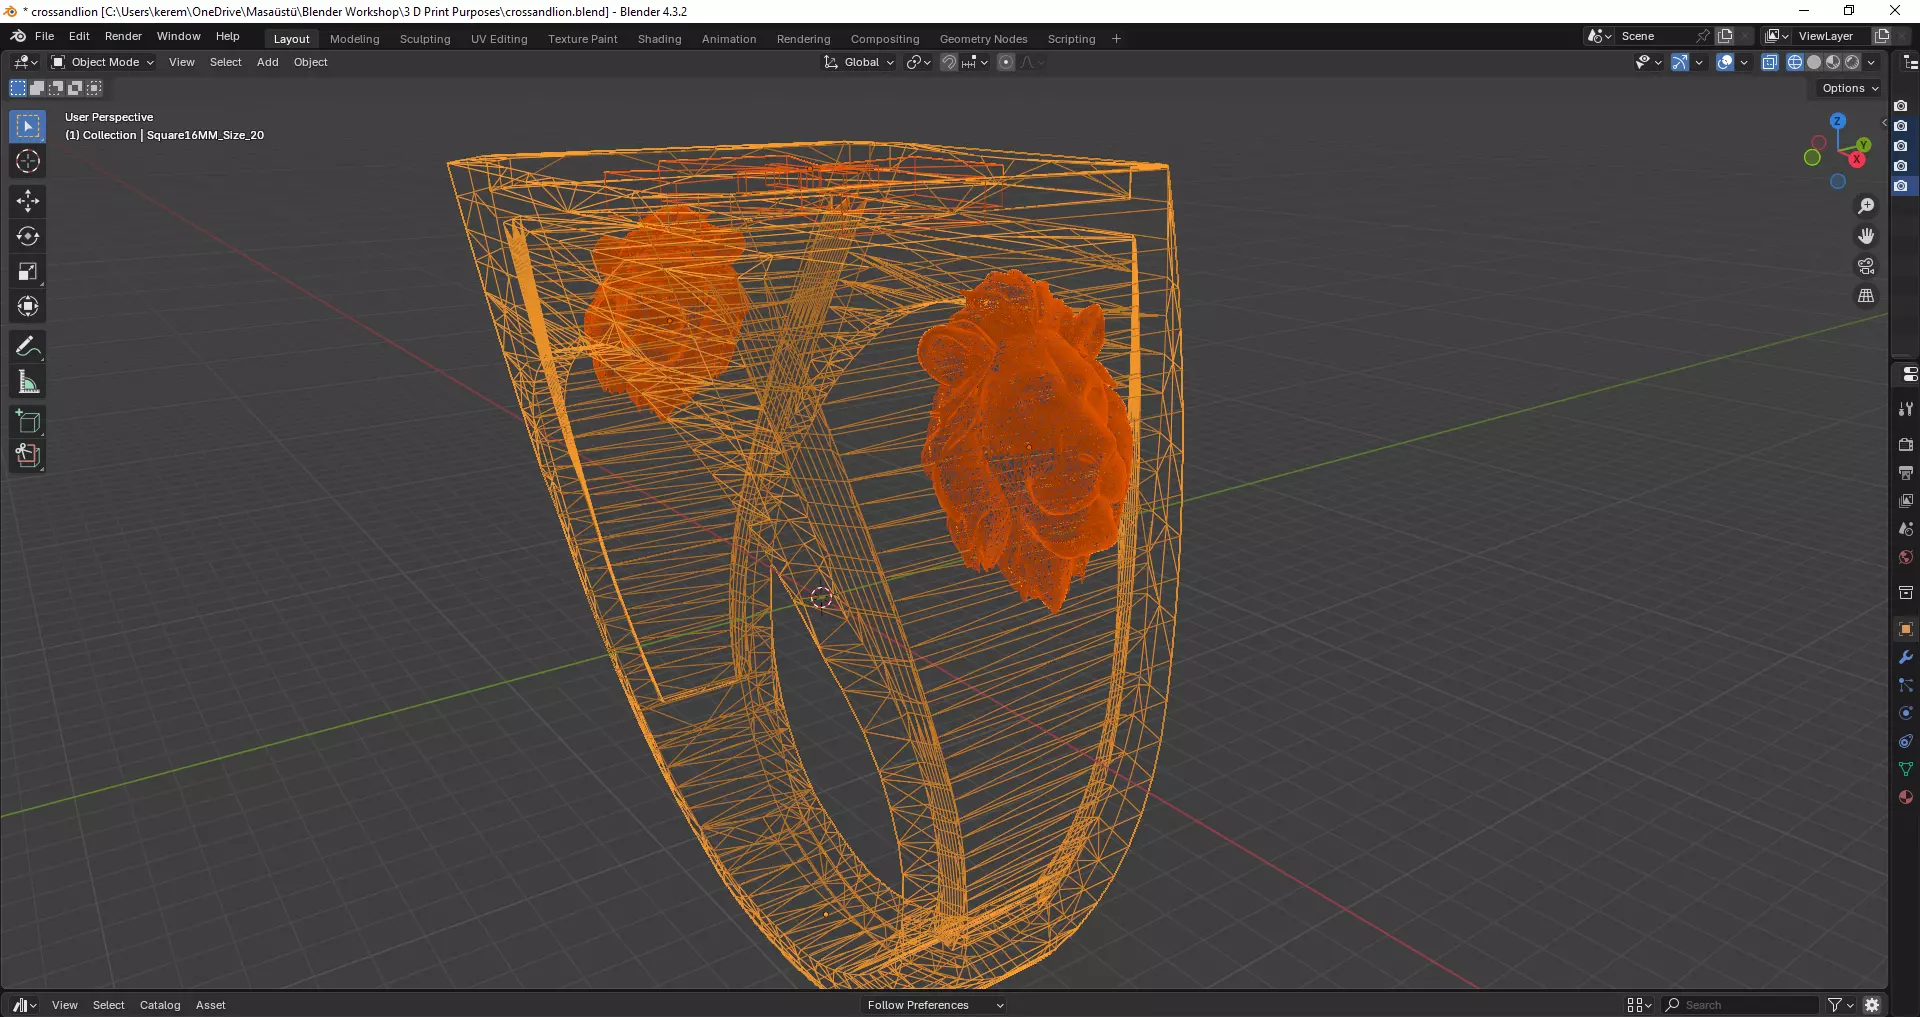The width and height of the screenshot is (1920, 1017).
Task: Open the Object Data mesh tab
Action: [1906, 769]
